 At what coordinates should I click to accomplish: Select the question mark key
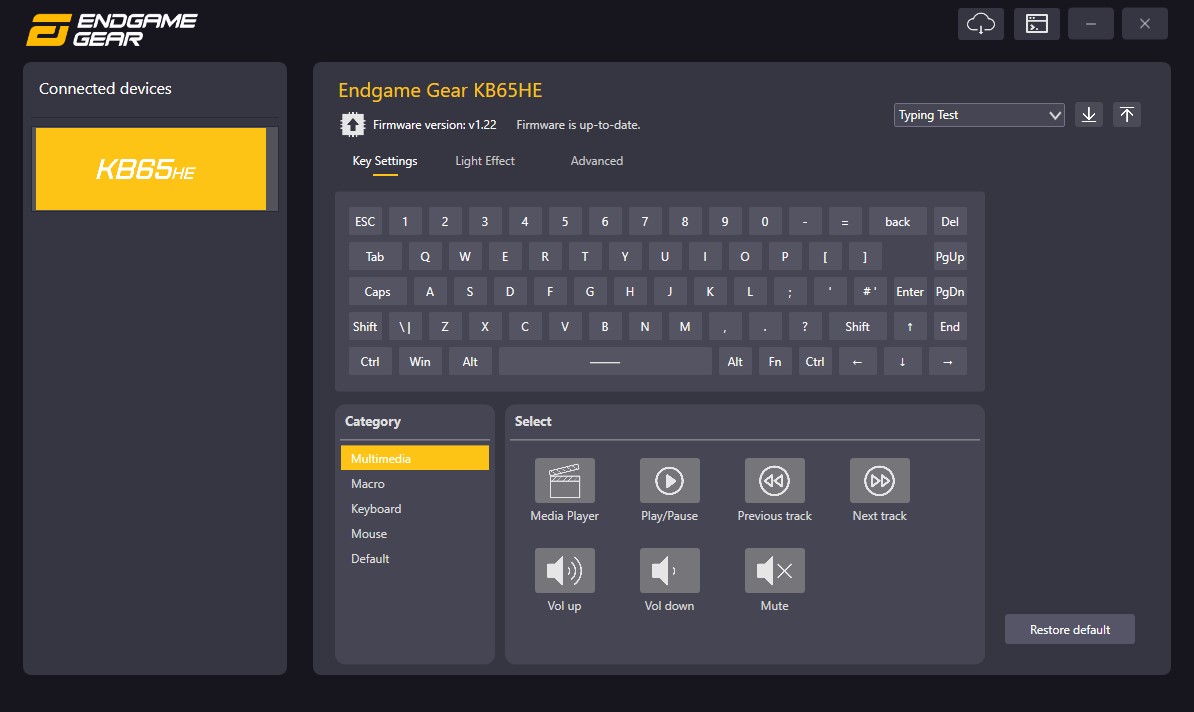click(x=805, y=327)
